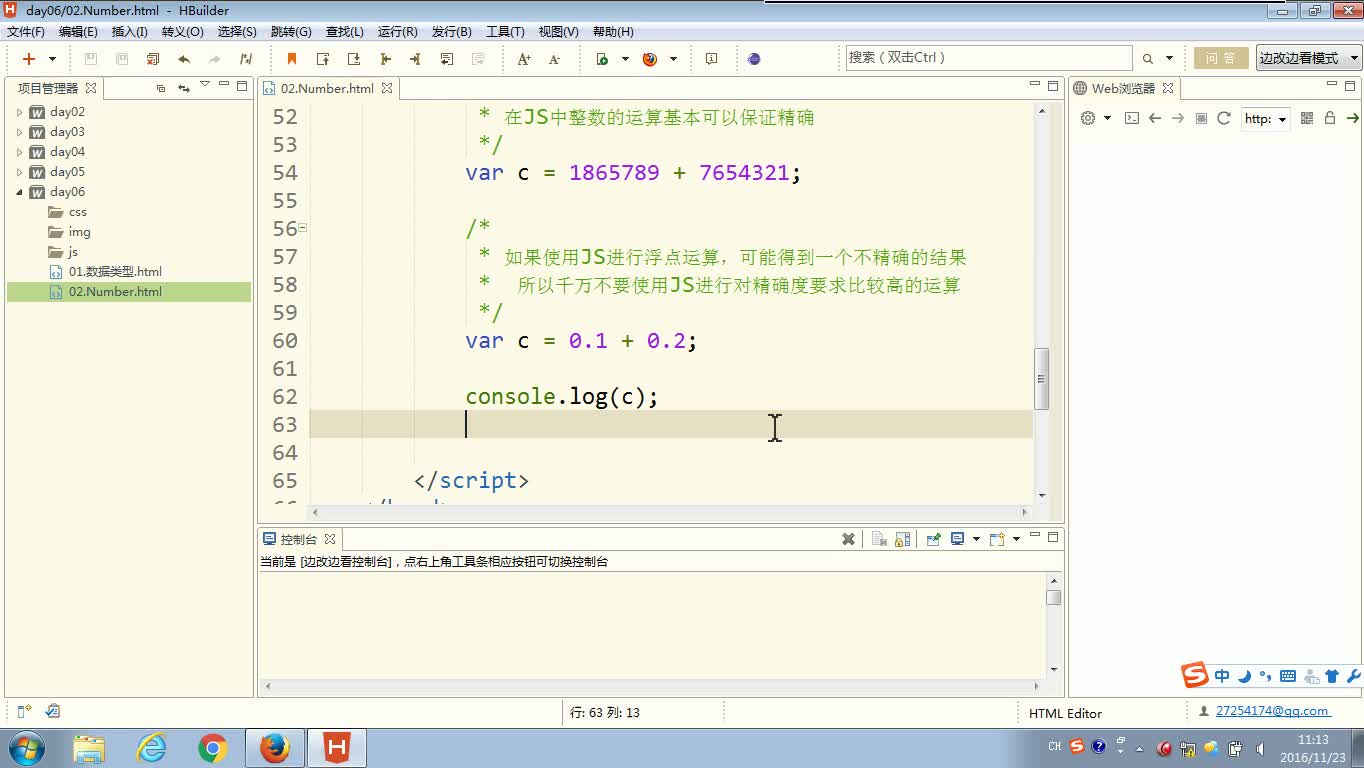Toggle the word wrap toolbar icon

(447, 59)
